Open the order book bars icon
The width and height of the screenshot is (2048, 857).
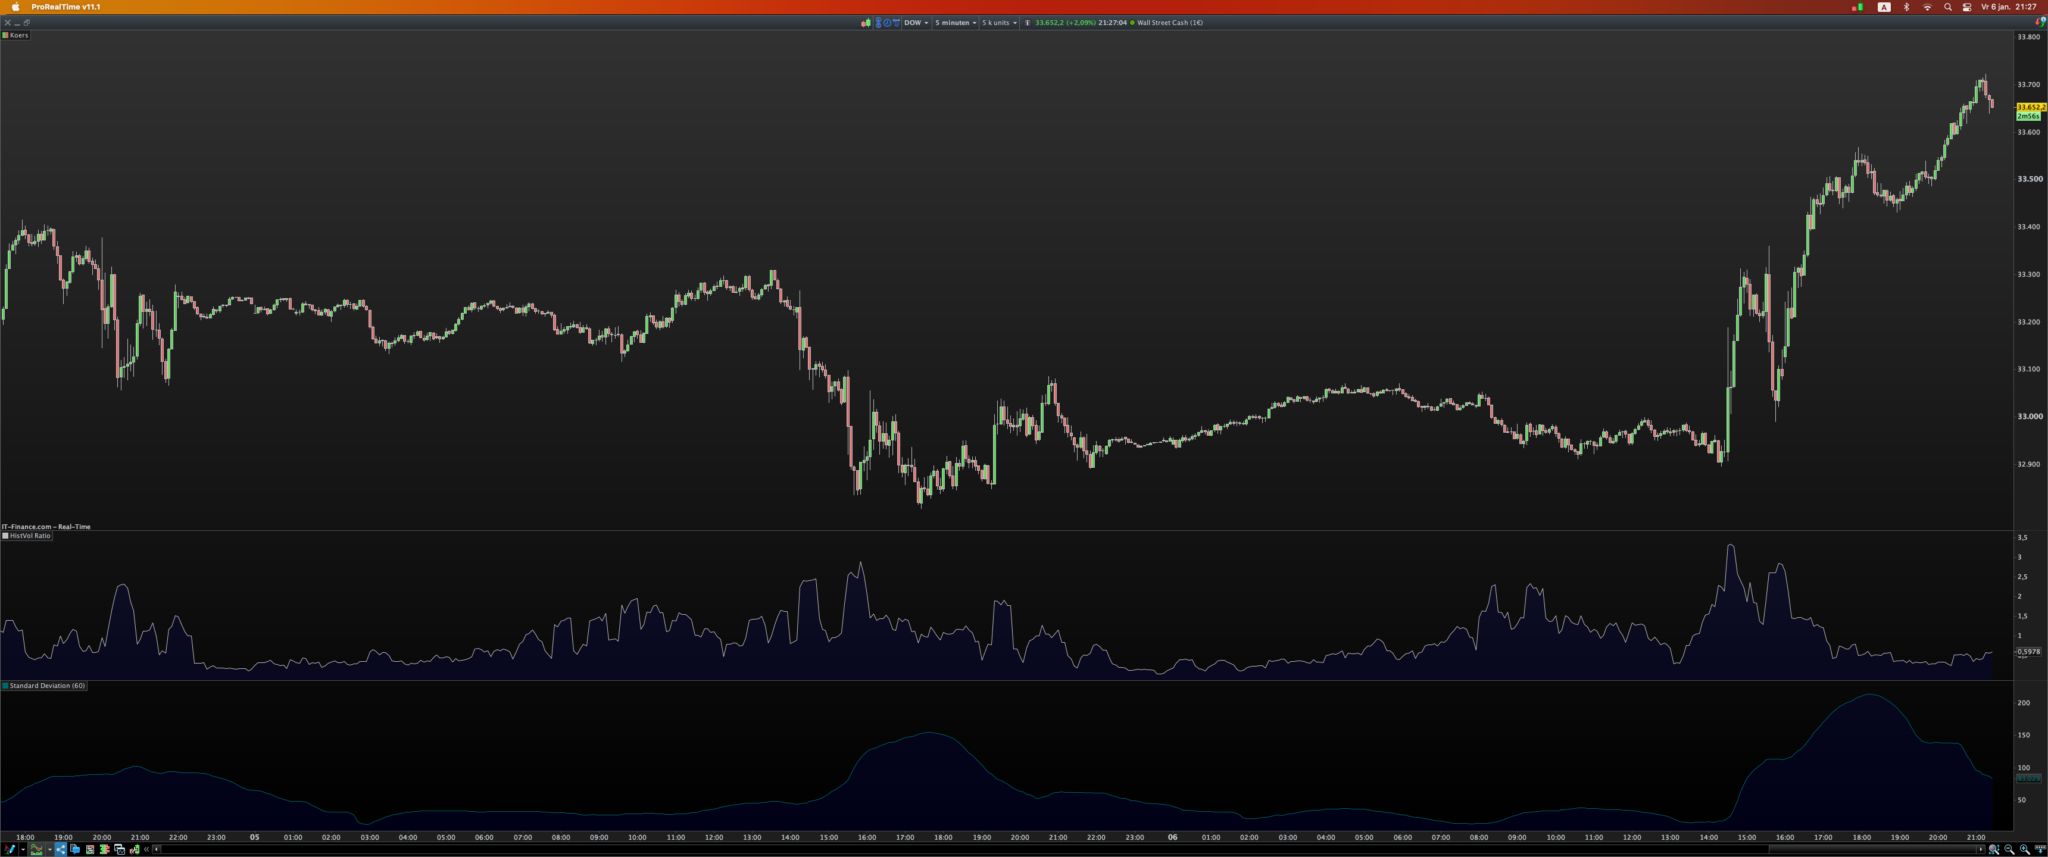click(104, 849)
